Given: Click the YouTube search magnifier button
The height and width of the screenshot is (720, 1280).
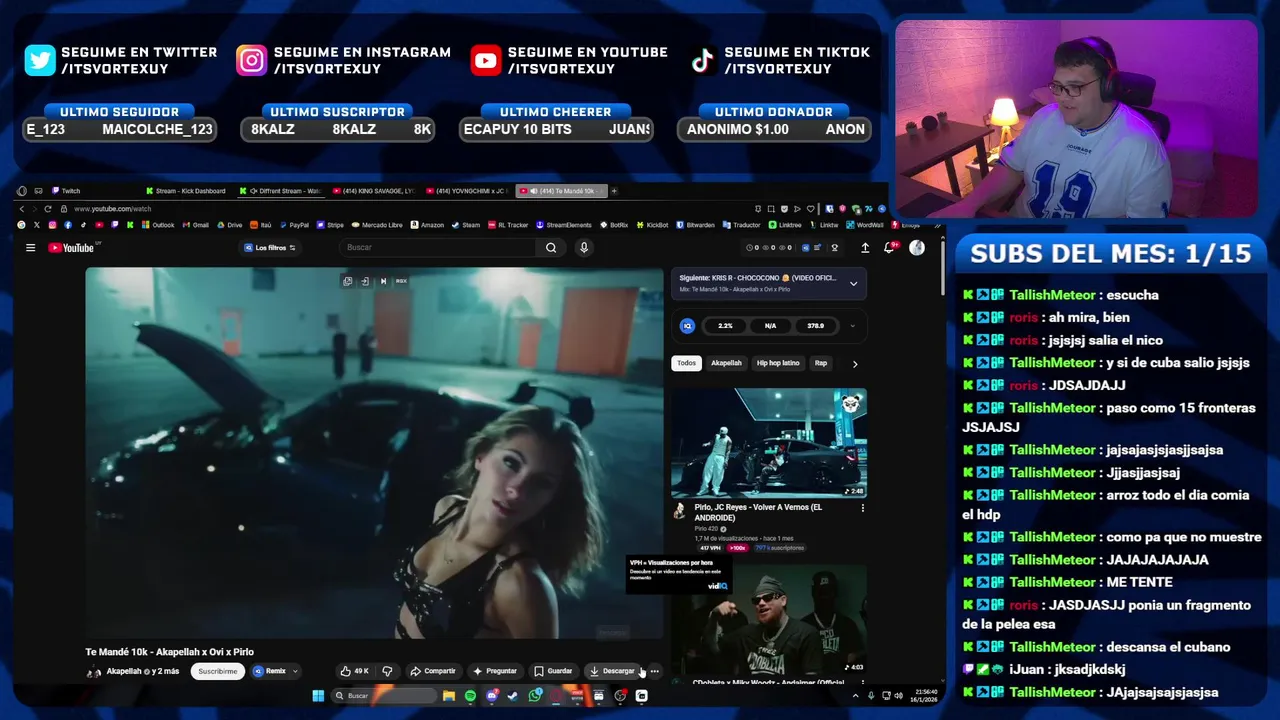Looking at the screenshot, I should point(551,248).
